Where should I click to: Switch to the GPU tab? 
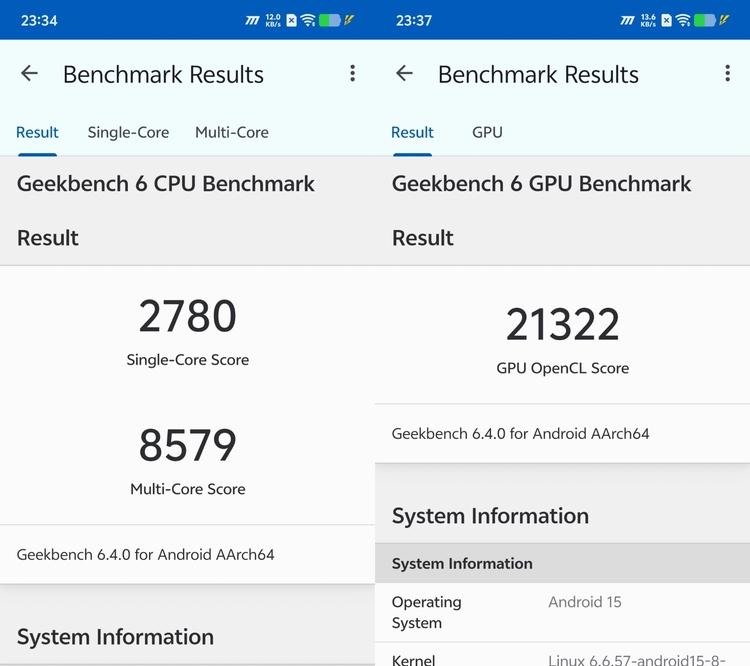(x=487, y=133)
